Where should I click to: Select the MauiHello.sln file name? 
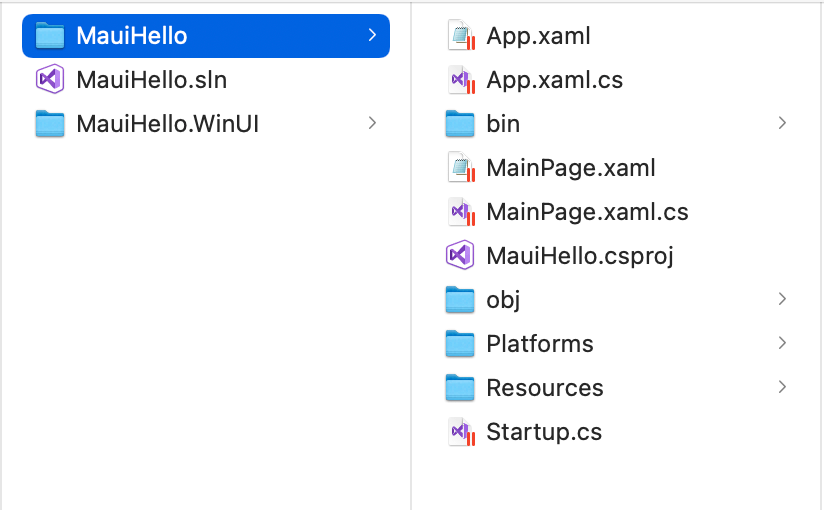pos(152,80)
